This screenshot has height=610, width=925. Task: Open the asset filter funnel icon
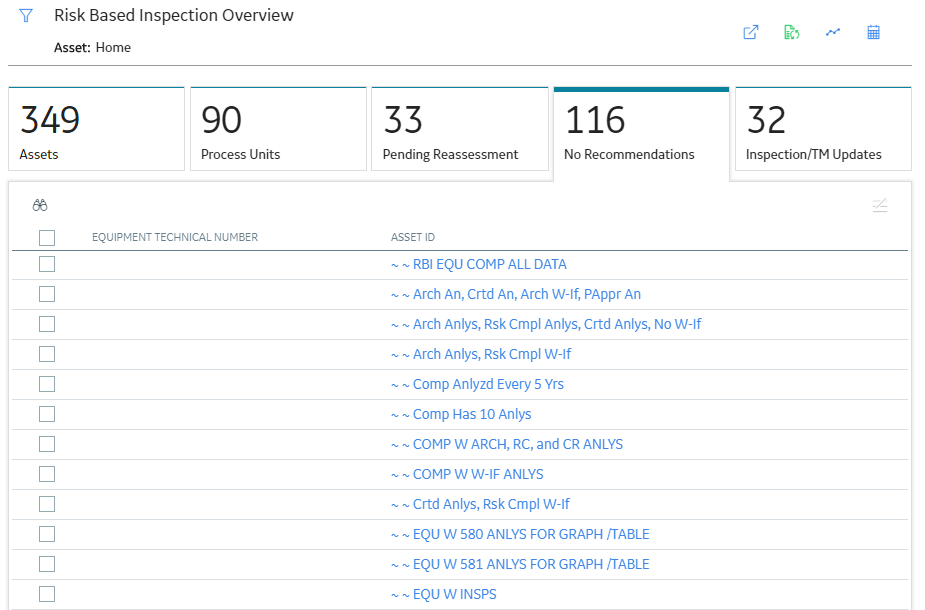click(26, 15)
